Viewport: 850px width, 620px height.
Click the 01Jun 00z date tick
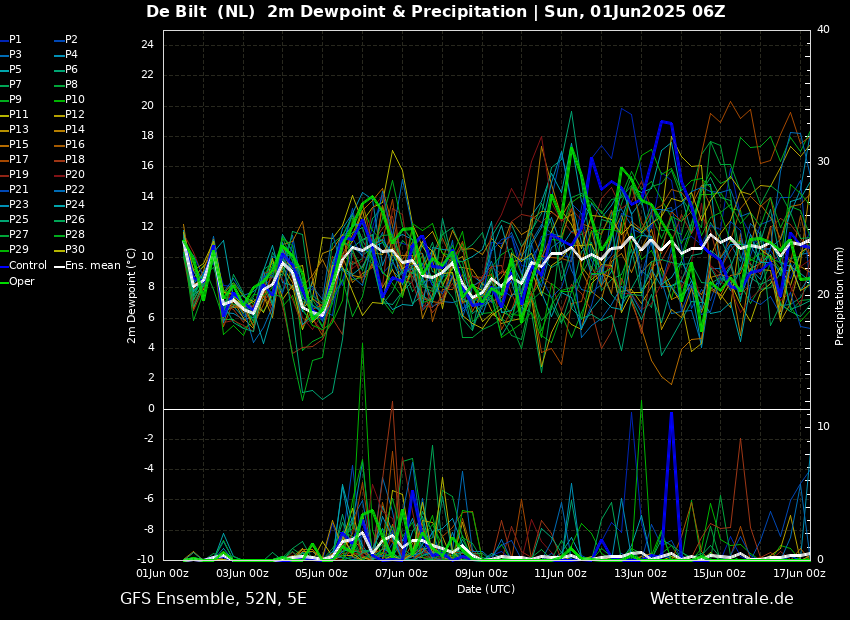coord(163,573)
